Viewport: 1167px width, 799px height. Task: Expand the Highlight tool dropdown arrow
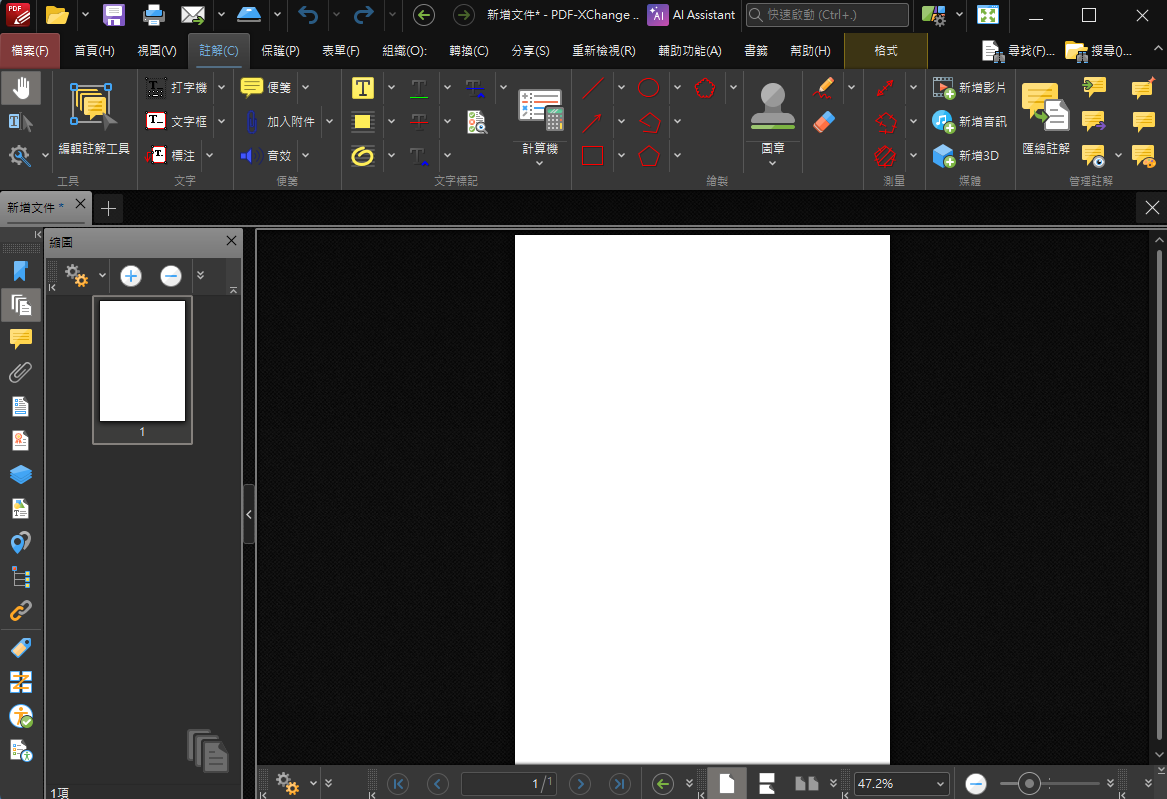[391, 88]
